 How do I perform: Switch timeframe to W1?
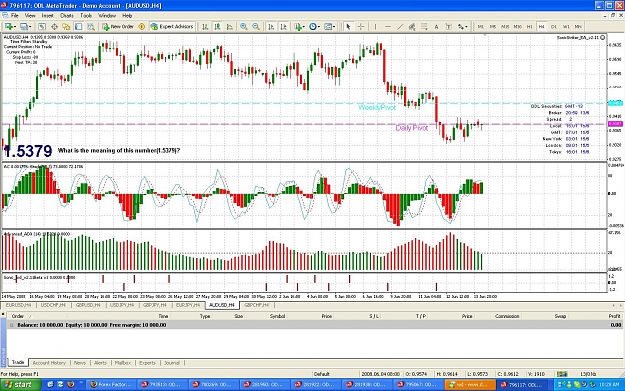566,27
